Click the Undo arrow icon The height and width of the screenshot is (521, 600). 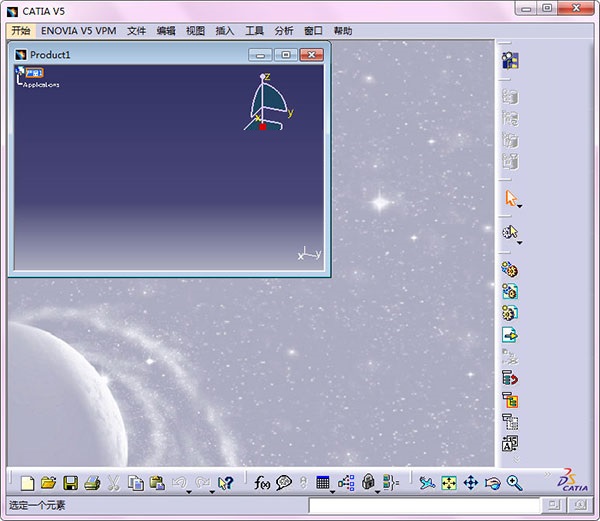pyautogui.click(x=179, y=482)
